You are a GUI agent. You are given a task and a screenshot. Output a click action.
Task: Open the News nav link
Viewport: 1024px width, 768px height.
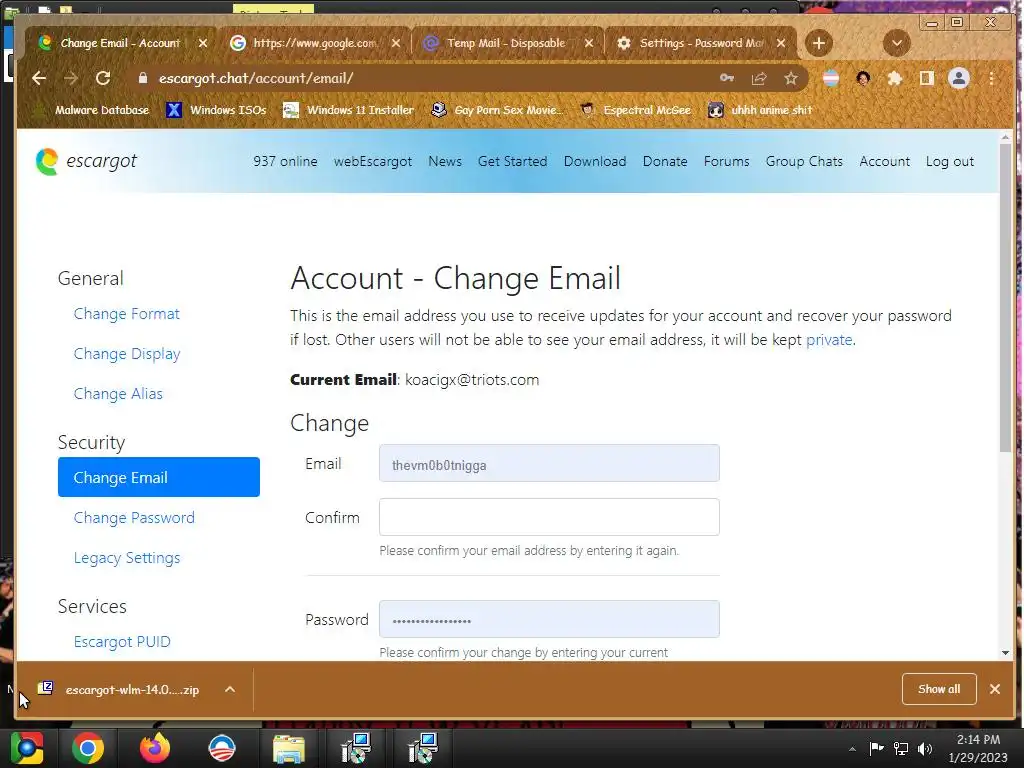click(x=445, y=161)
